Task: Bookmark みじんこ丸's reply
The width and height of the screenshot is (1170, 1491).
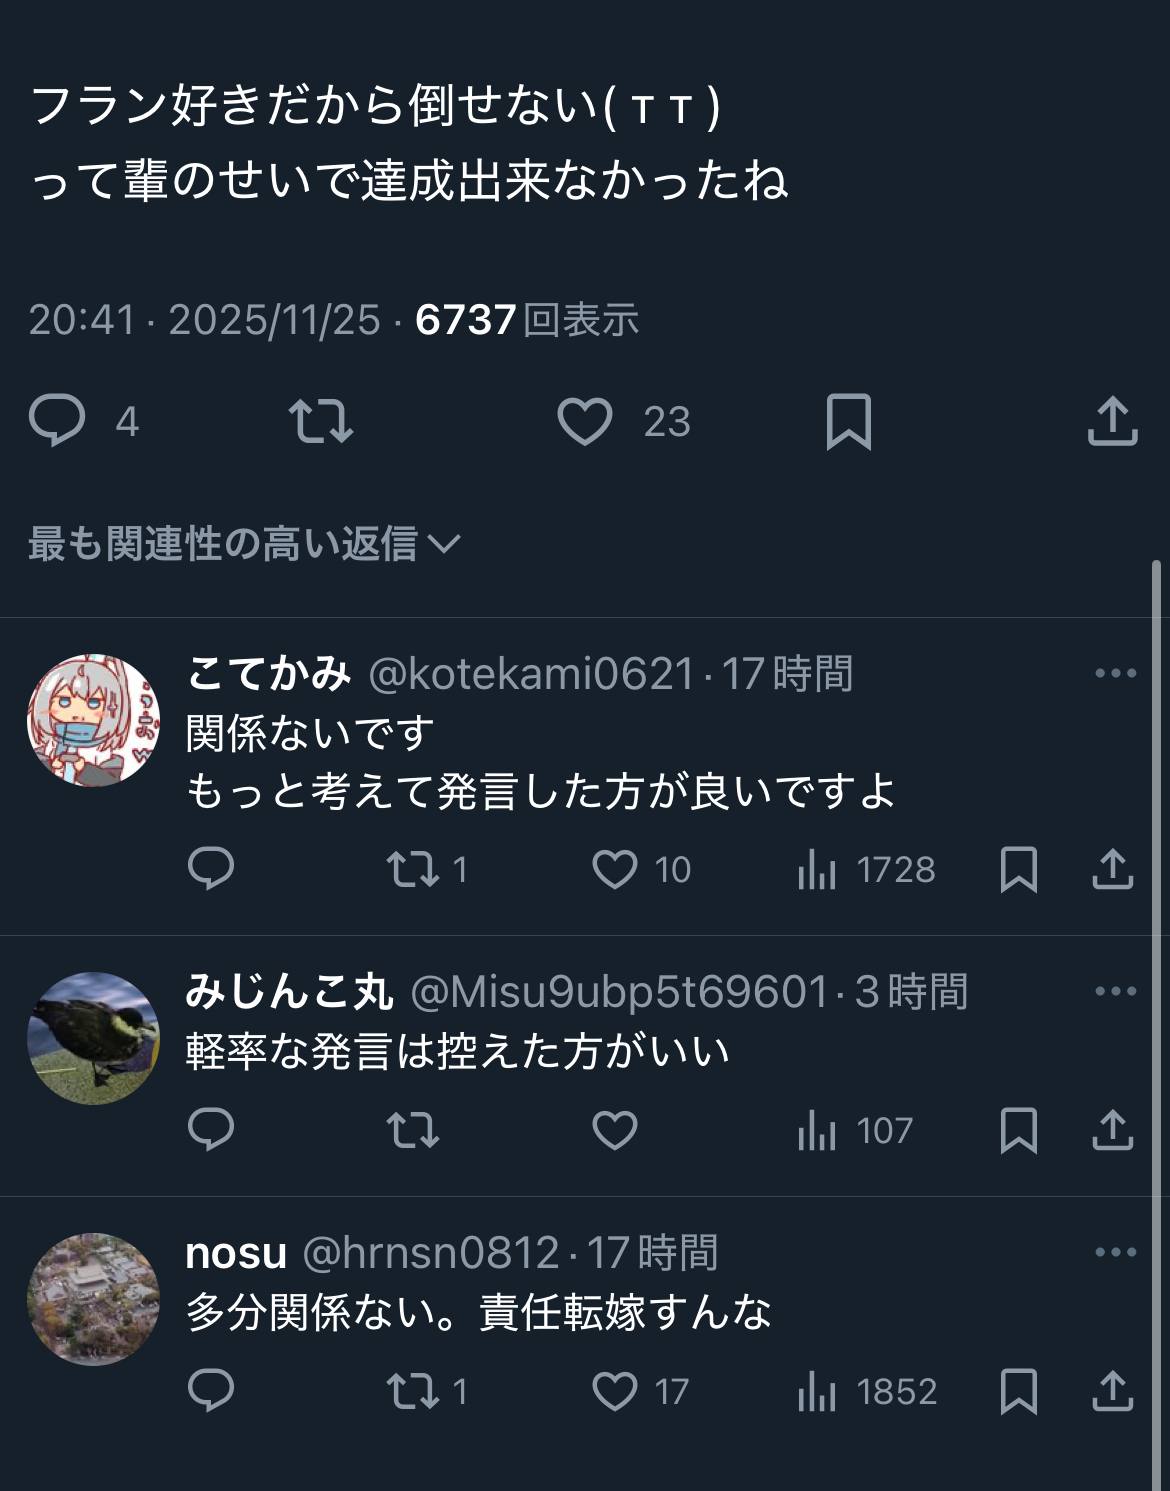Action: (x=1018, y=1130)
